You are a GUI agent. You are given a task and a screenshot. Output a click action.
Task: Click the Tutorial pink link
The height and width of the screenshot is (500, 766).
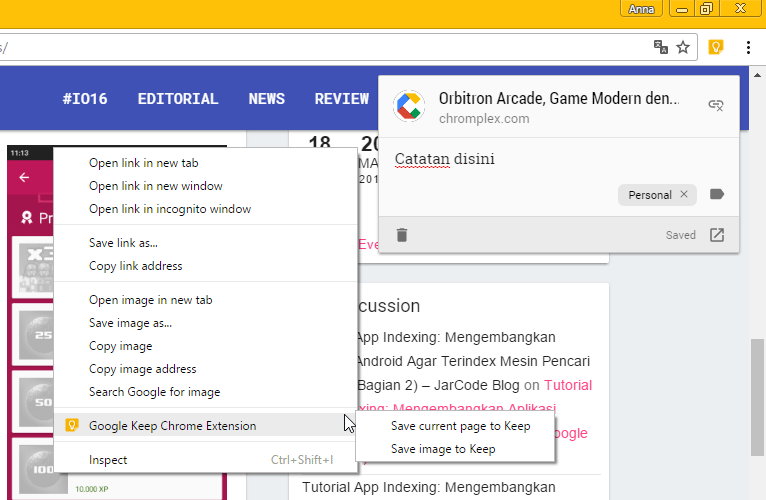click(568, 385)
